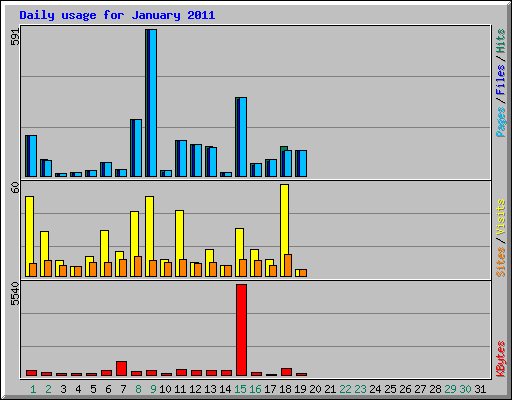Click day label 23 on the x-axis
512x400 pixels.
[360, 389]
